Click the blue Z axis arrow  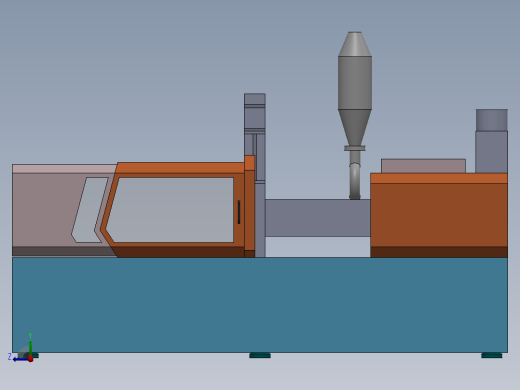click(x=21, y=359)
